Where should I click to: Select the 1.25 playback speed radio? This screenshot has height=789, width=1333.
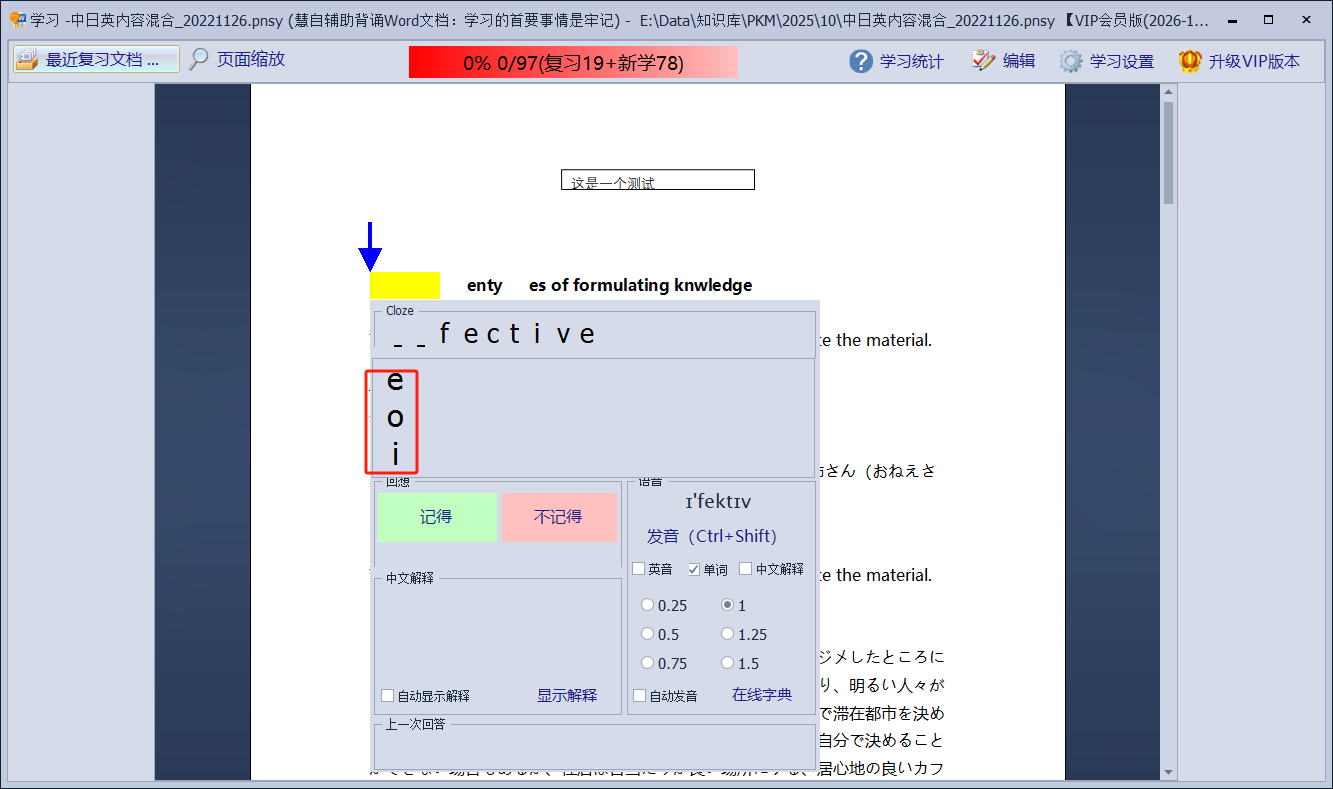point(728,633)
